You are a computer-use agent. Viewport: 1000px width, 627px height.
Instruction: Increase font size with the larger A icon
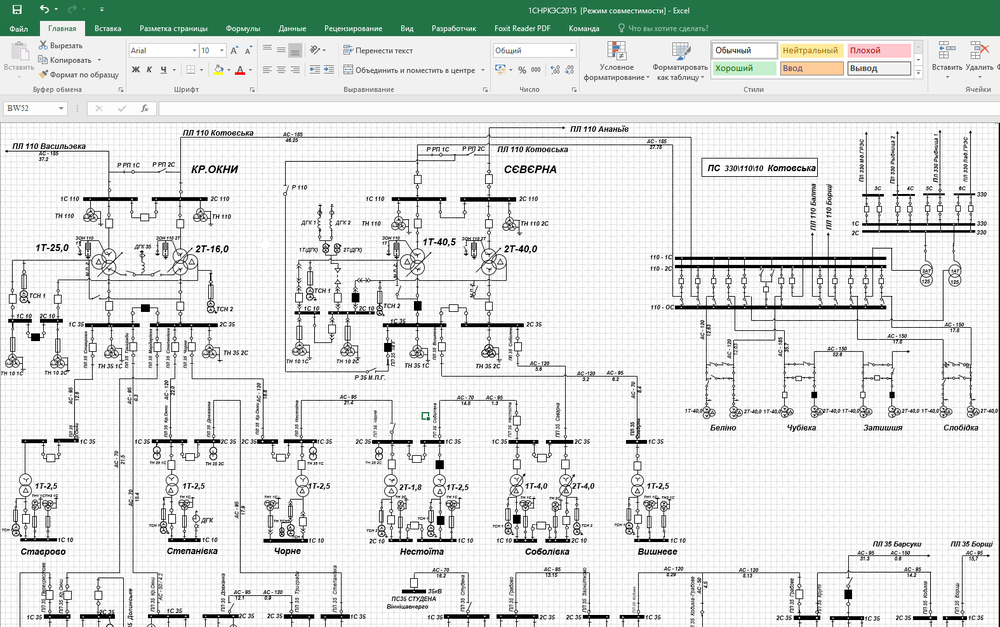[x=235, y=50]
